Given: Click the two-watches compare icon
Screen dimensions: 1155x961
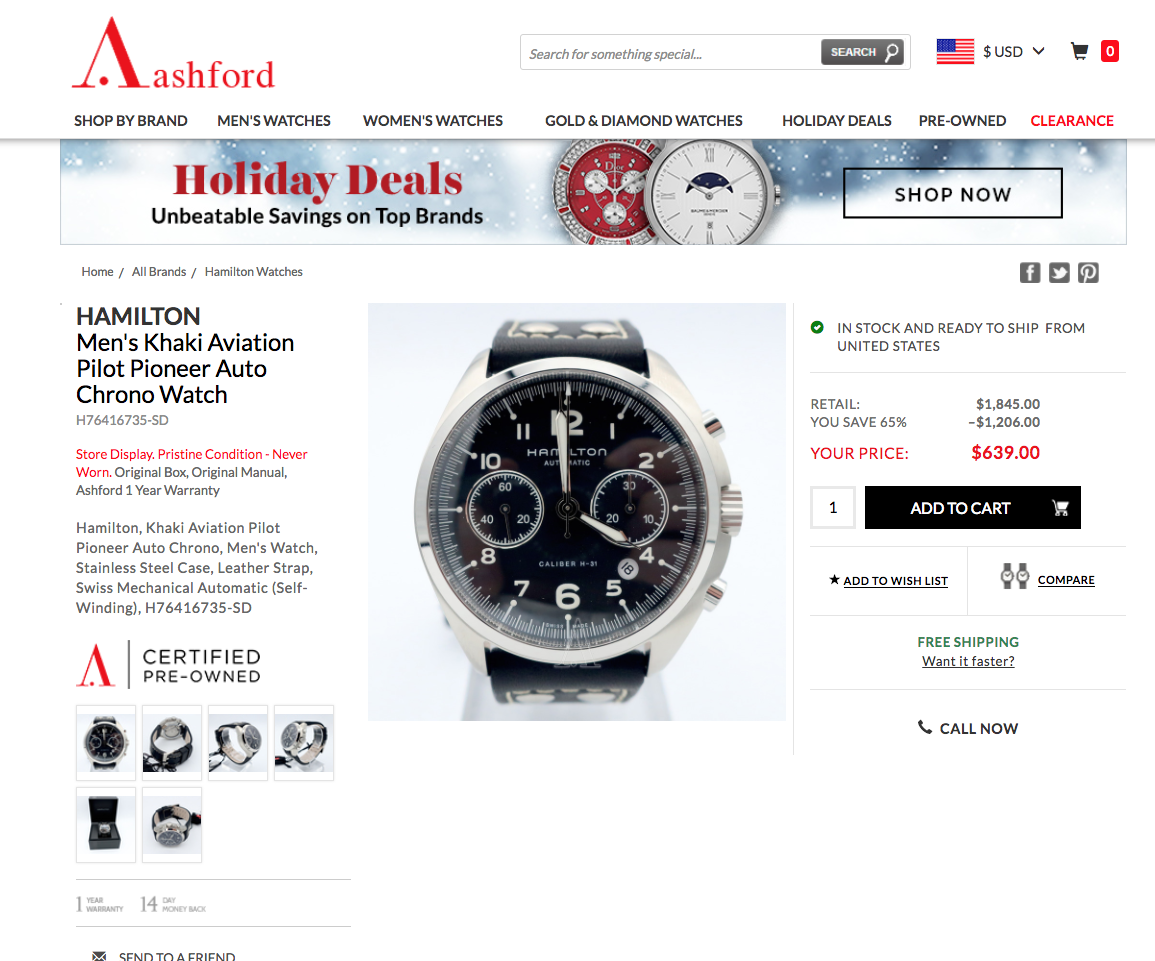Looking at the screenshot, I should click(x=1014, y=577).
